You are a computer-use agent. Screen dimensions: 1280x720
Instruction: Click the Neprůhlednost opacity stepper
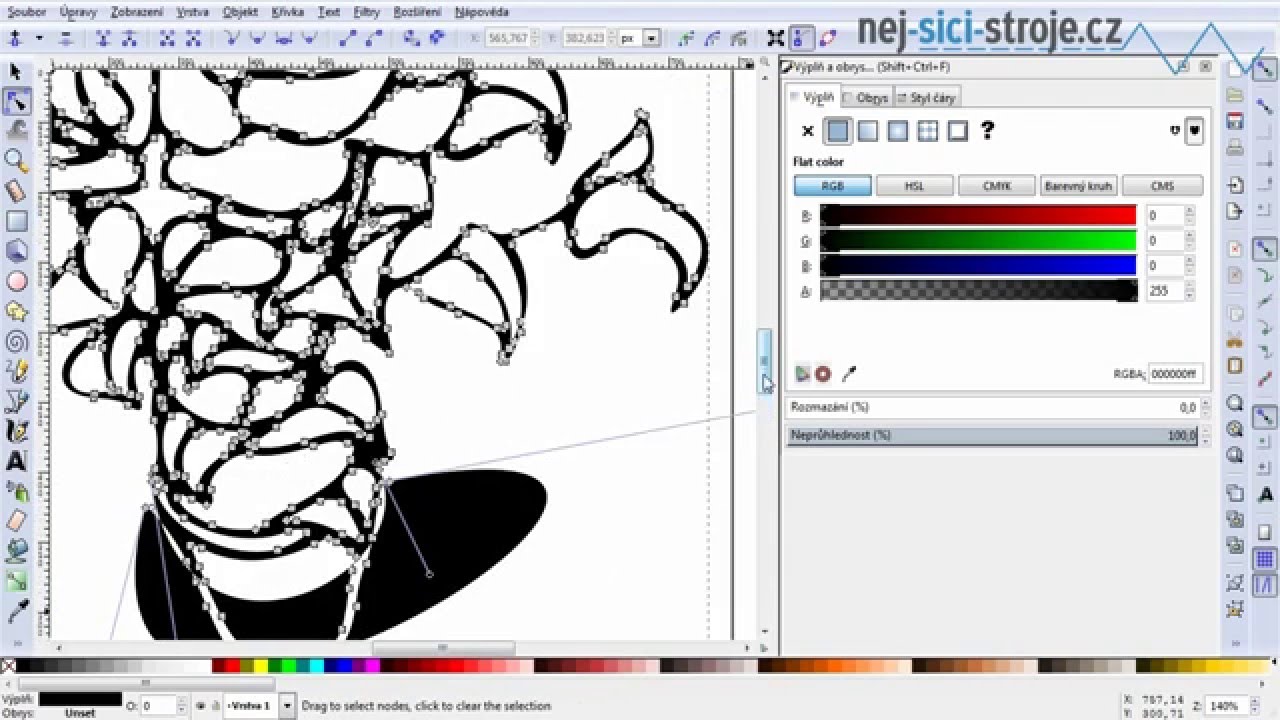point(1204,435)
